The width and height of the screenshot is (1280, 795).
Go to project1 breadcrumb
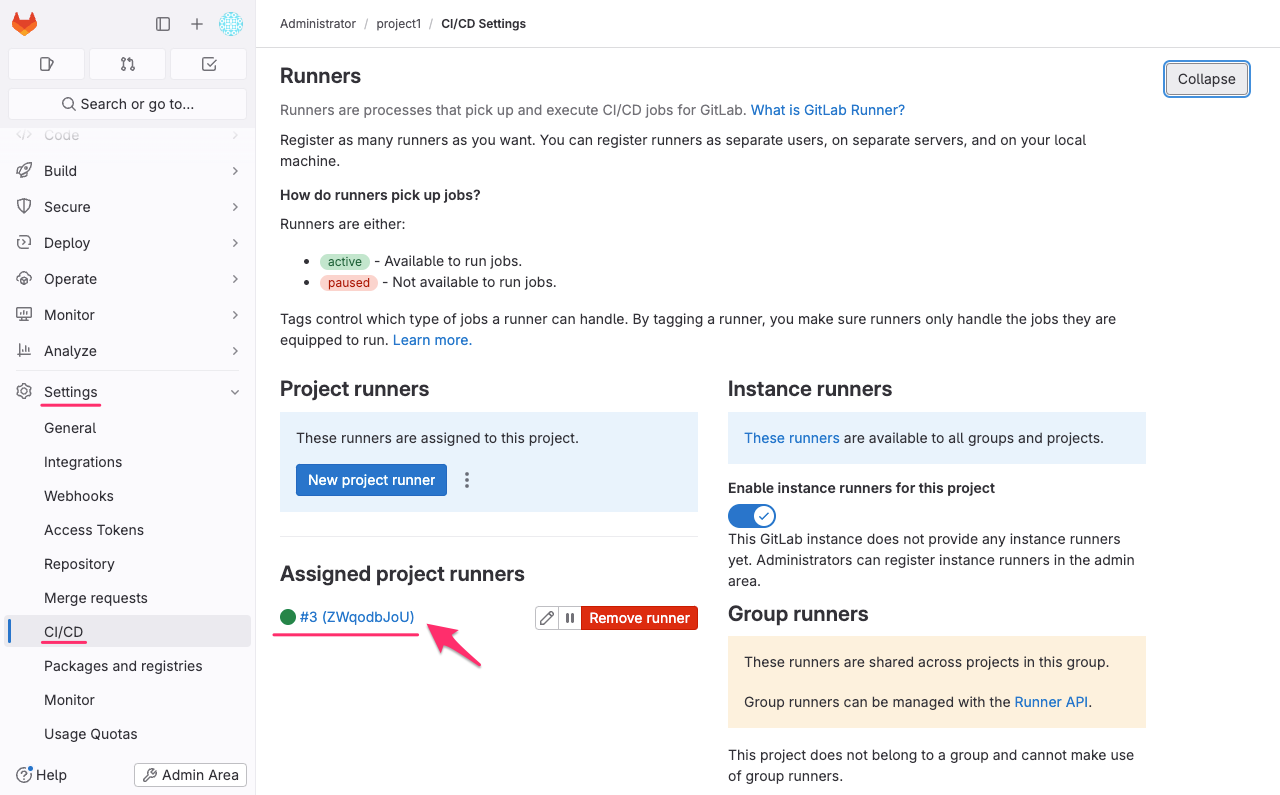coord(399,24)
